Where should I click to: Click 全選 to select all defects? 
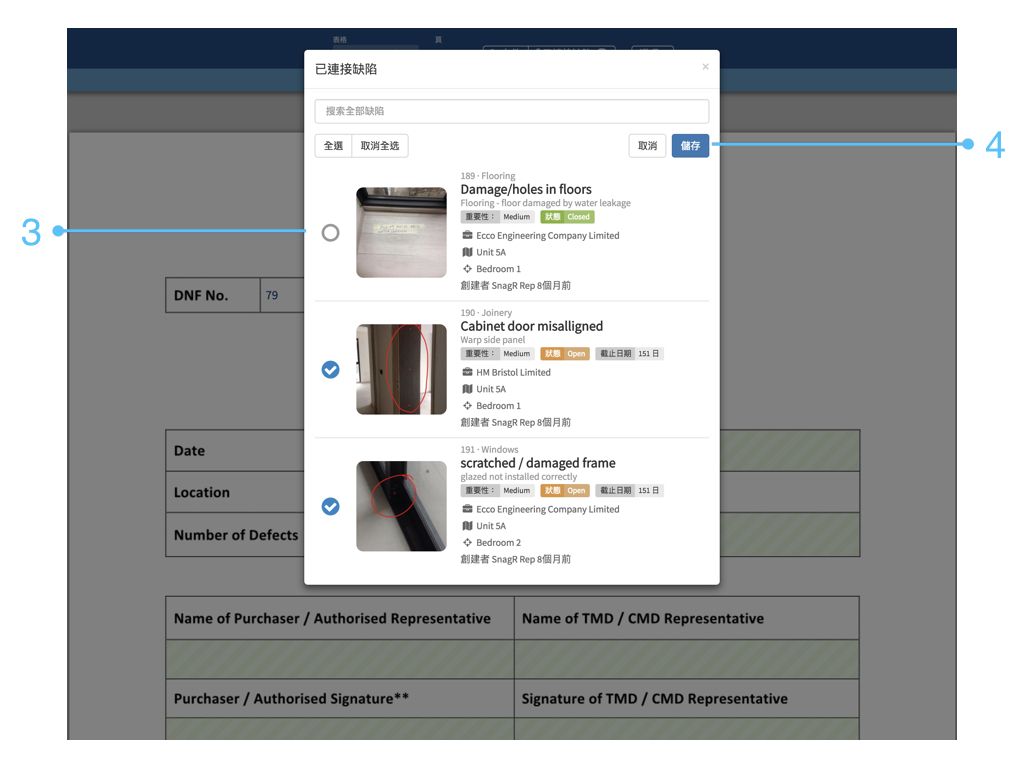click(333, 146)
